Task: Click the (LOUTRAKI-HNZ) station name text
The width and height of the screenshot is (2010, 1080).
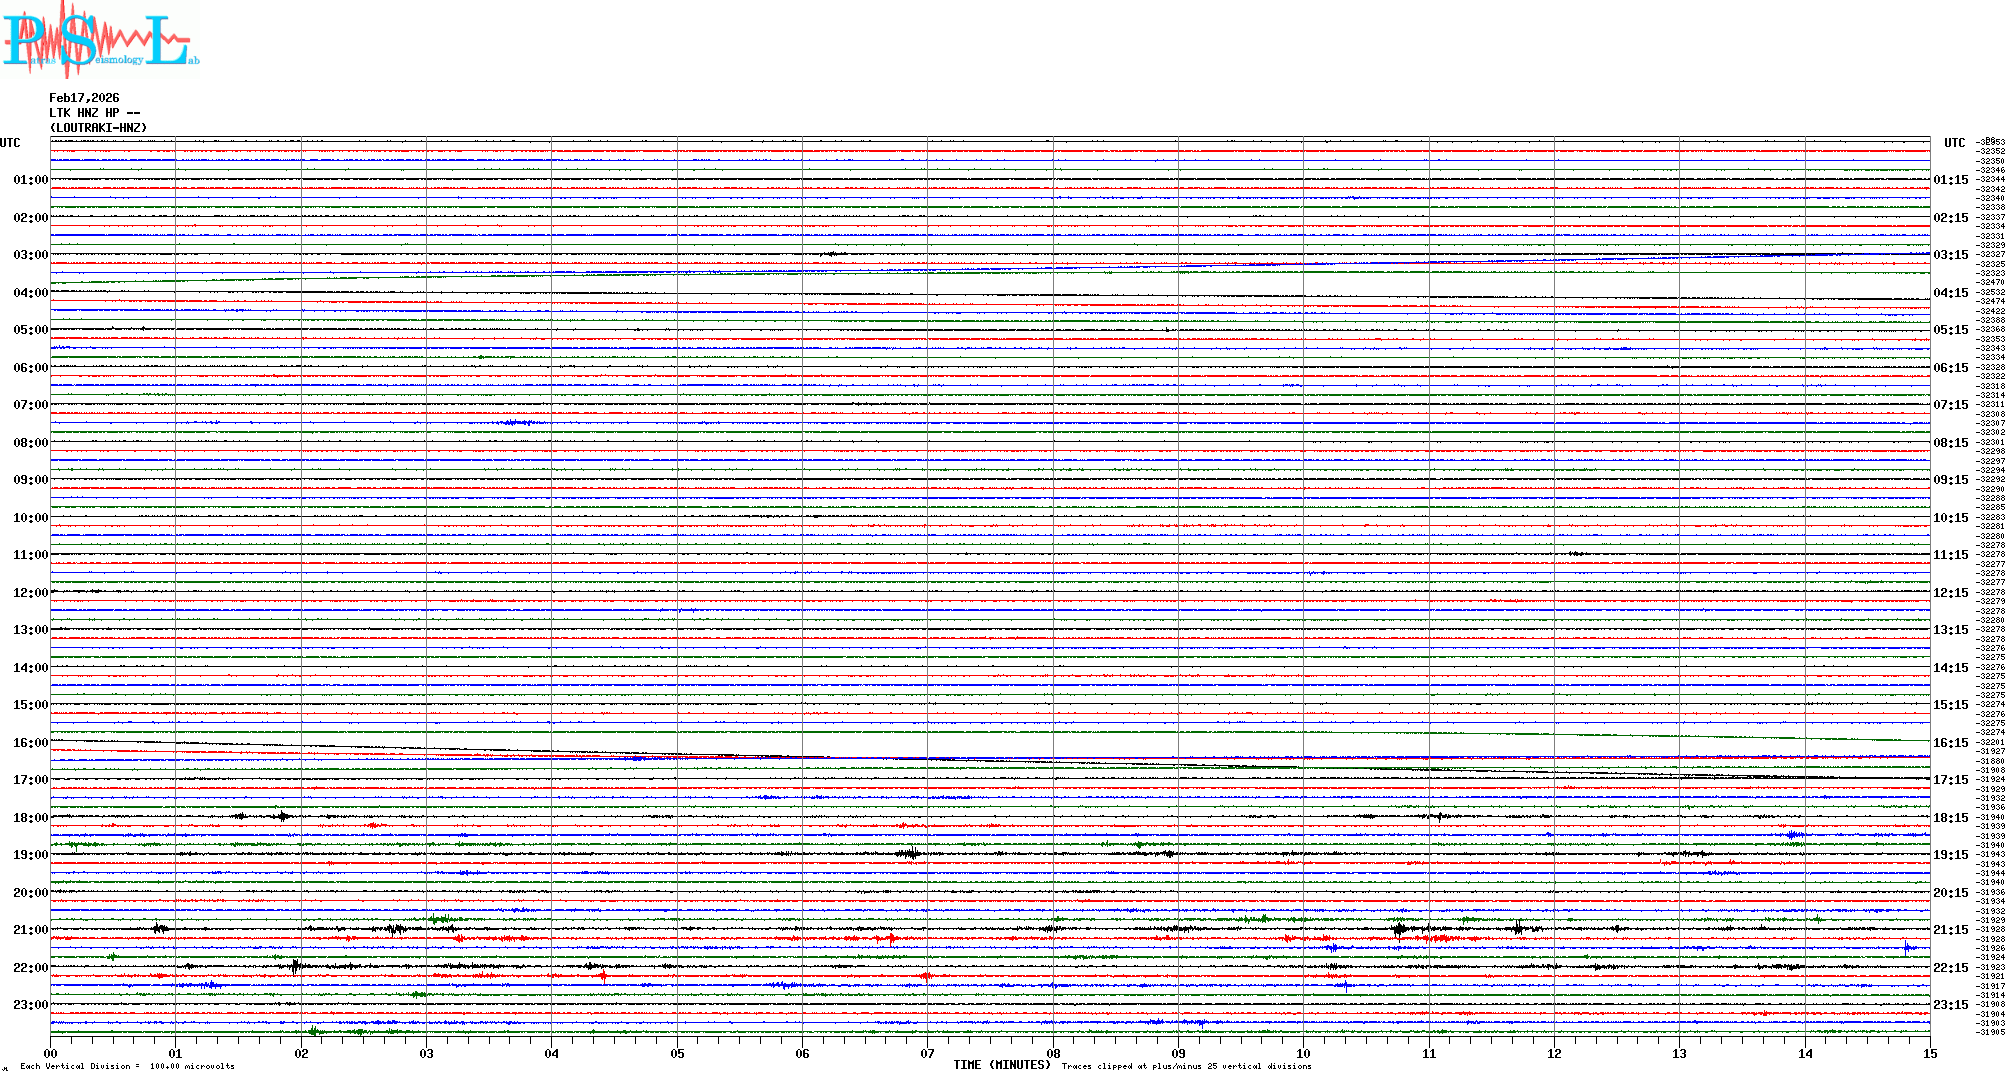Action: coord(98,128)
